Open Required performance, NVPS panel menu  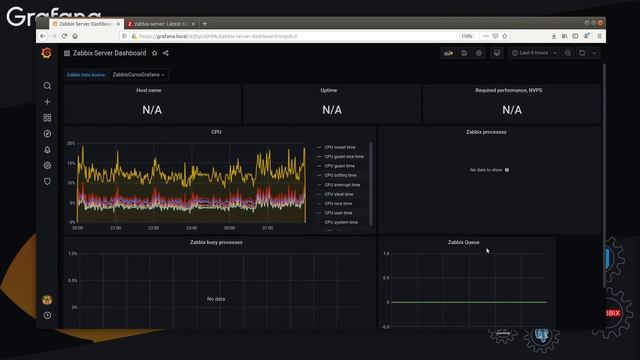point(509,90)
